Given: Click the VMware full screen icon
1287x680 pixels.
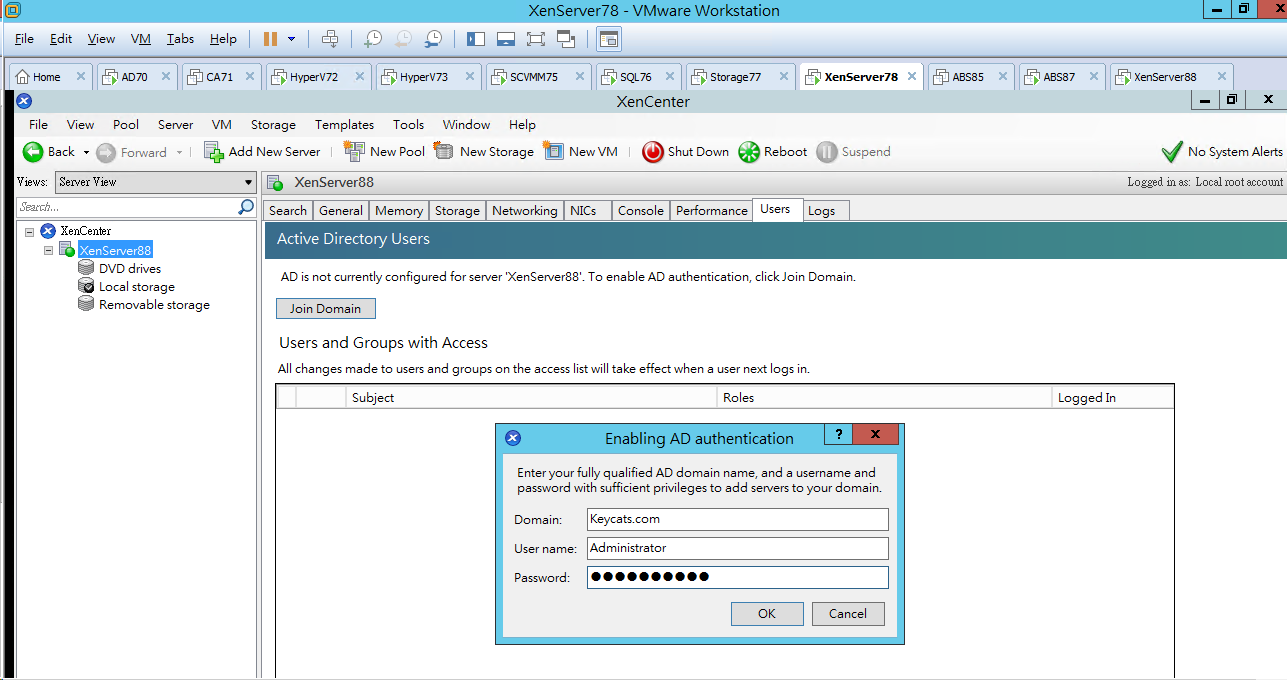Looking at the screenshot, I should [535, 39].
